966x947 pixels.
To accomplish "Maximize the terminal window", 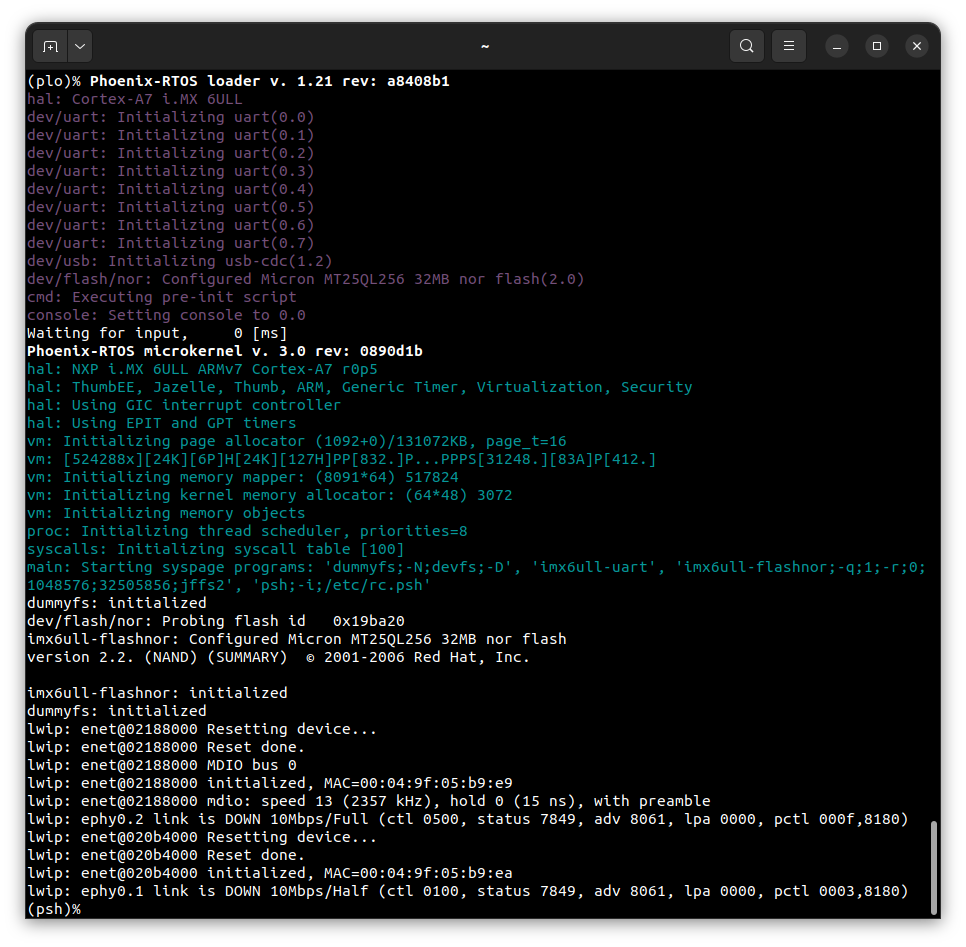I will click(x=877, y=46).
